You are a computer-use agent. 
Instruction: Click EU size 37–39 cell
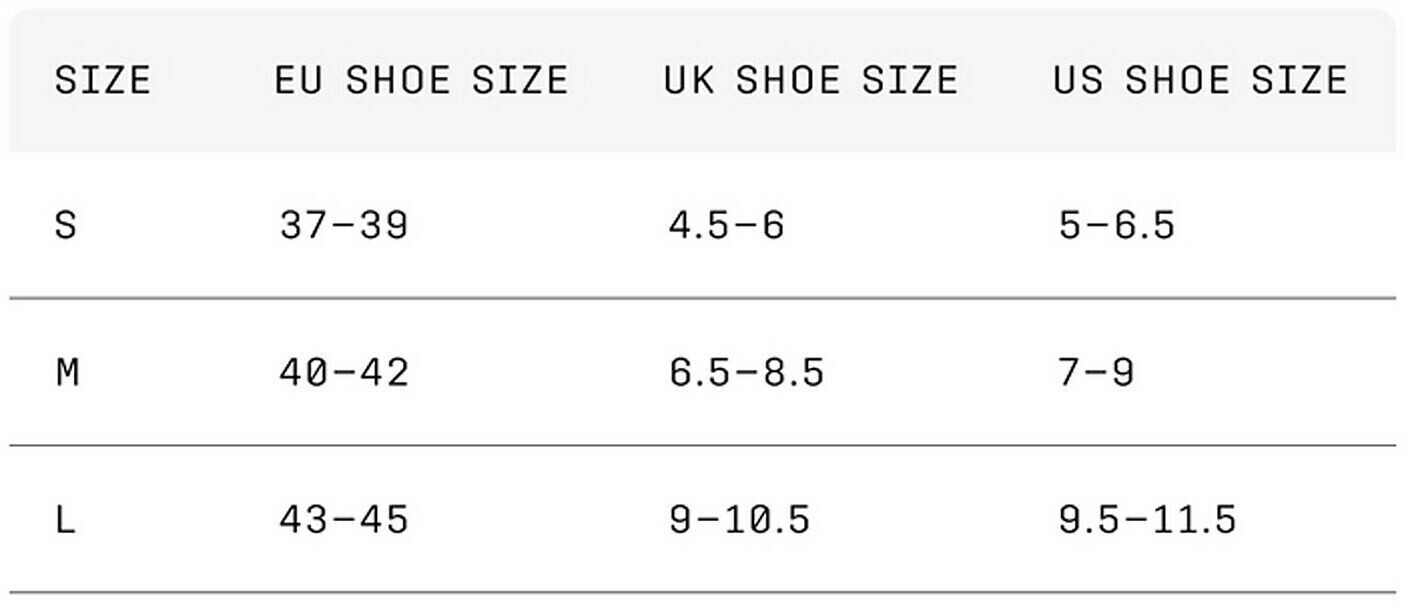(344, 226)
